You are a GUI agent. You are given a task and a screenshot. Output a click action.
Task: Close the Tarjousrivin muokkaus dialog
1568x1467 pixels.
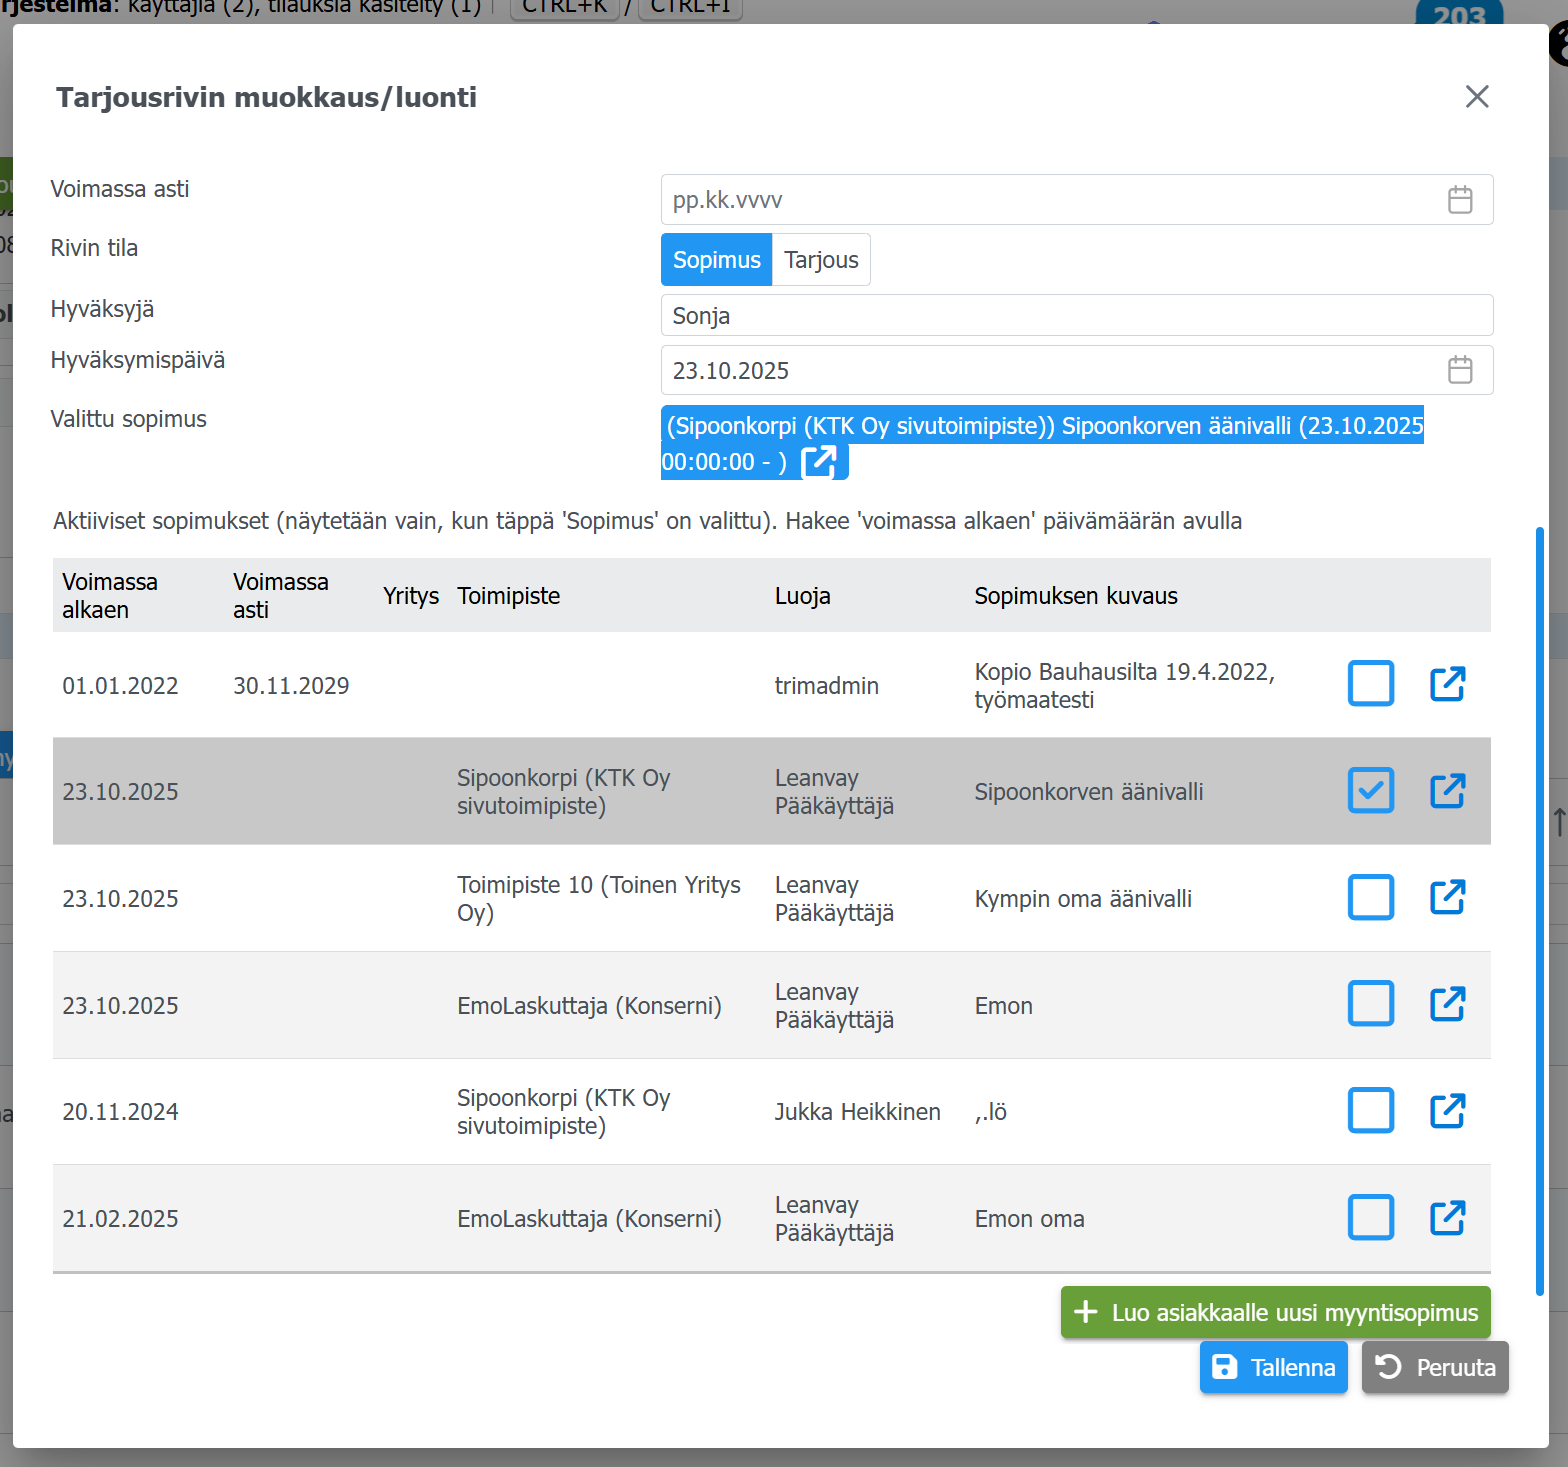point(1476,97)
